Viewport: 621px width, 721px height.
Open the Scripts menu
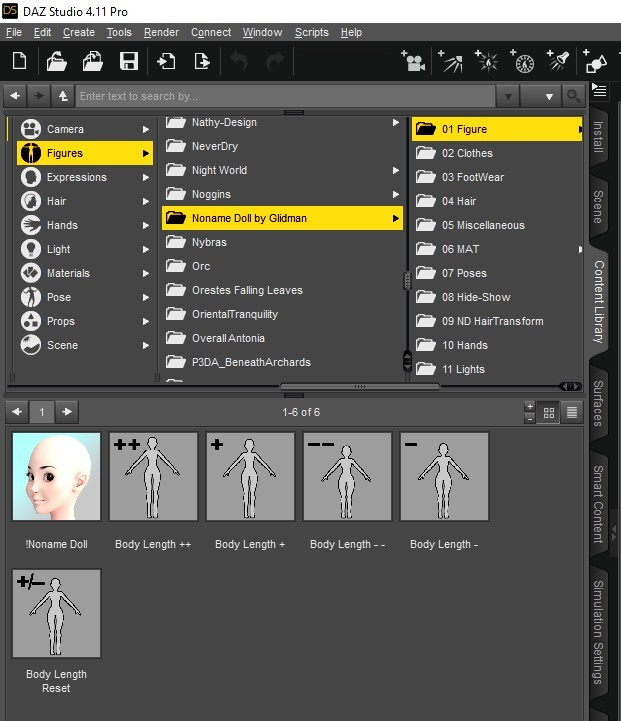(x=312, y=33)
